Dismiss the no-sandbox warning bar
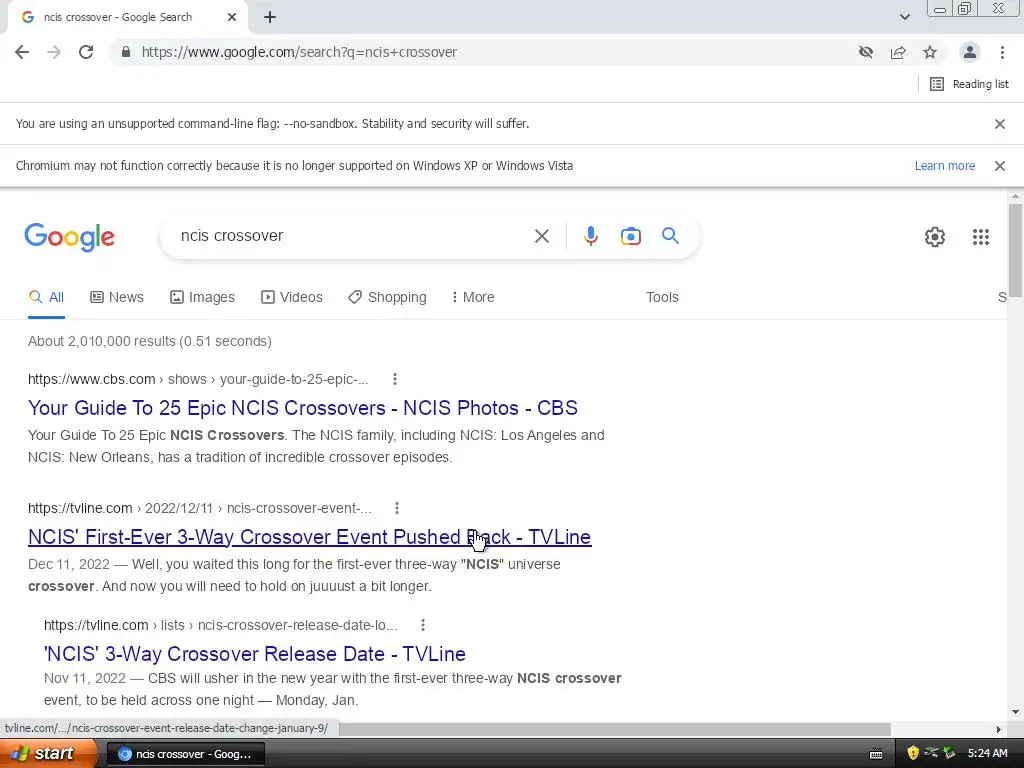Image resolution: width=1024 pixels, height=768 pixels. click(1000, 124)
